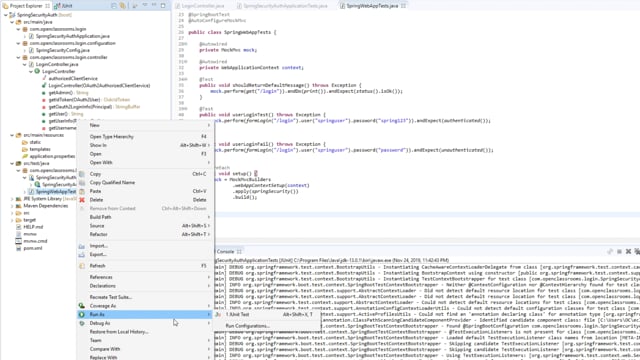Collapse the SpringSecurityAuth project node

pyautogui.click(x=6, y=15)
